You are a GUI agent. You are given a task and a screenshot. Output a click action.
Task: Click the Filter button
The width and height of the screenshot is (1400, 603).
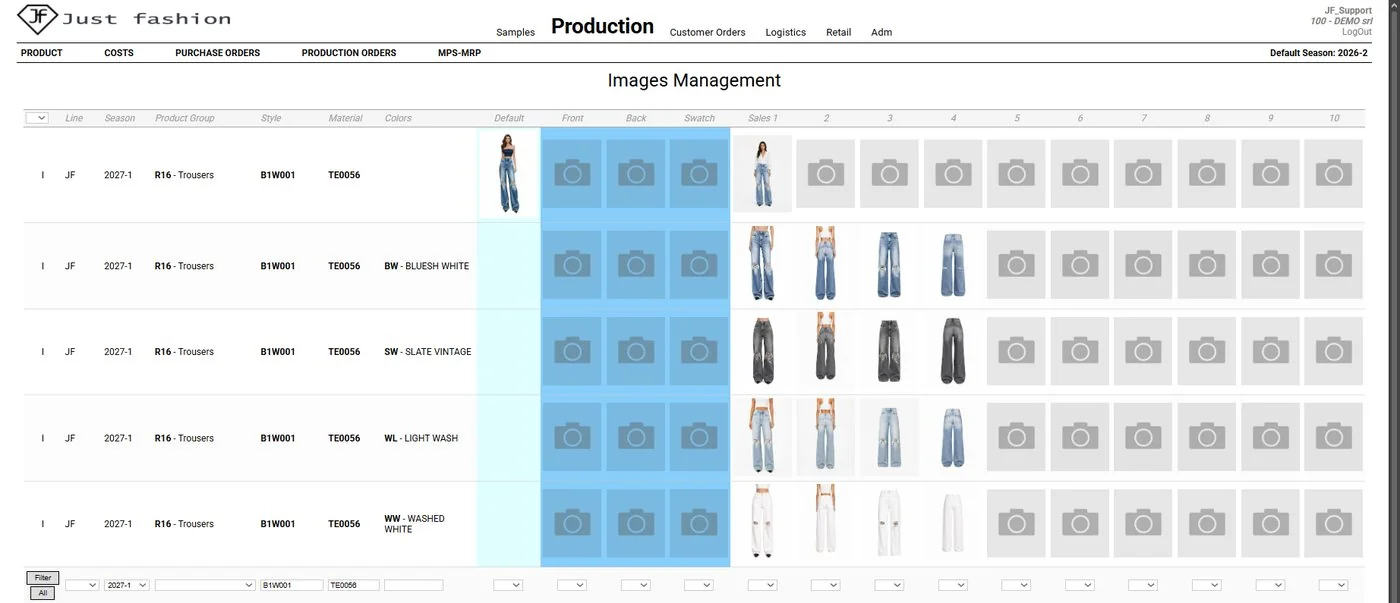click(43, 578)
